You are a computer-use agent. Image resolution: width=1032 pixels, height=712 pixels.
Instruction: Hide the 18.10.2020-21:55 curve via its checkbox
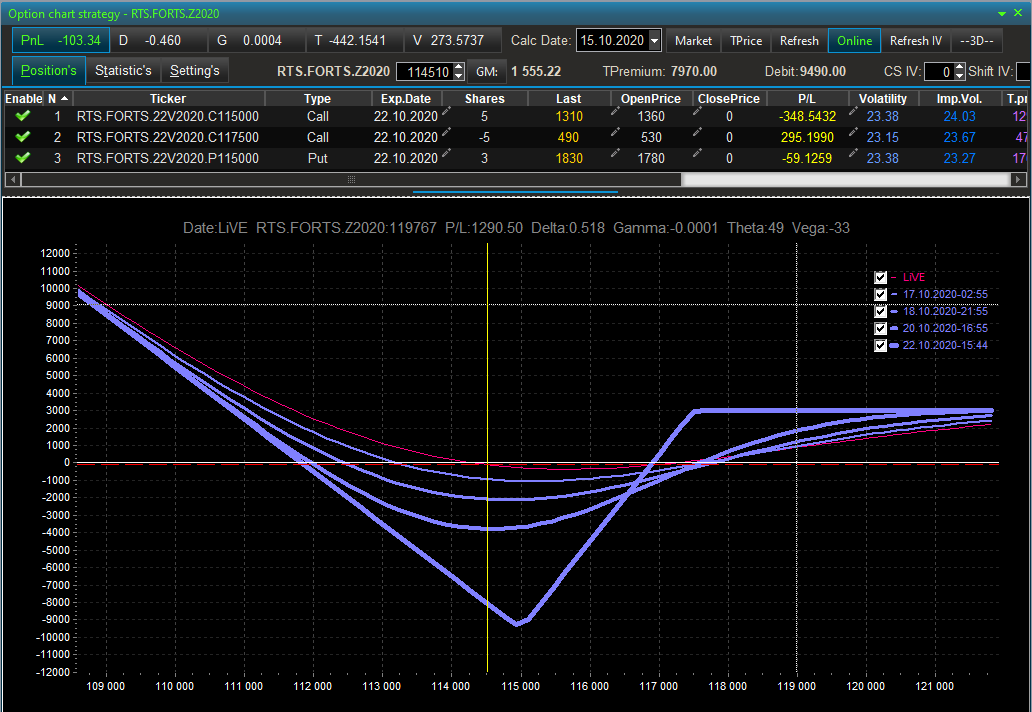(881, 312)
